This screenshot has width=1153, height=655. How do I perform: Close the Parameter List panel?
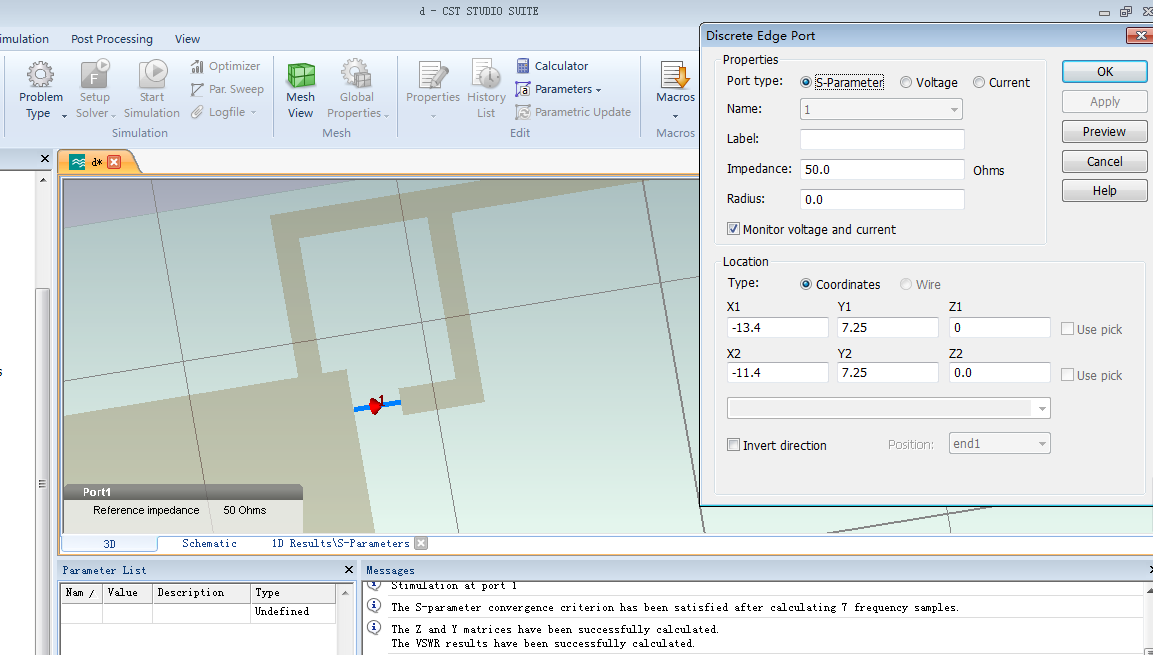coord(349,570)
